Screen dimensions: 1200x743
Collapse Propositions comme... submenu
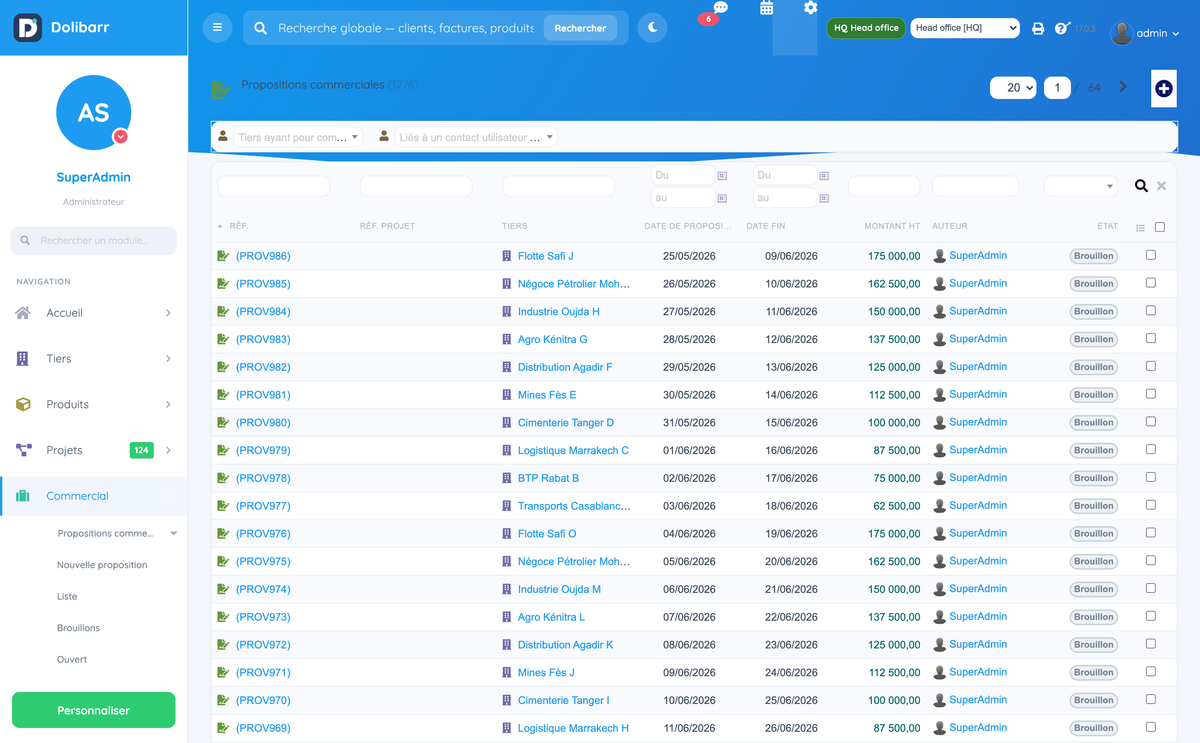tap(173, 533)
